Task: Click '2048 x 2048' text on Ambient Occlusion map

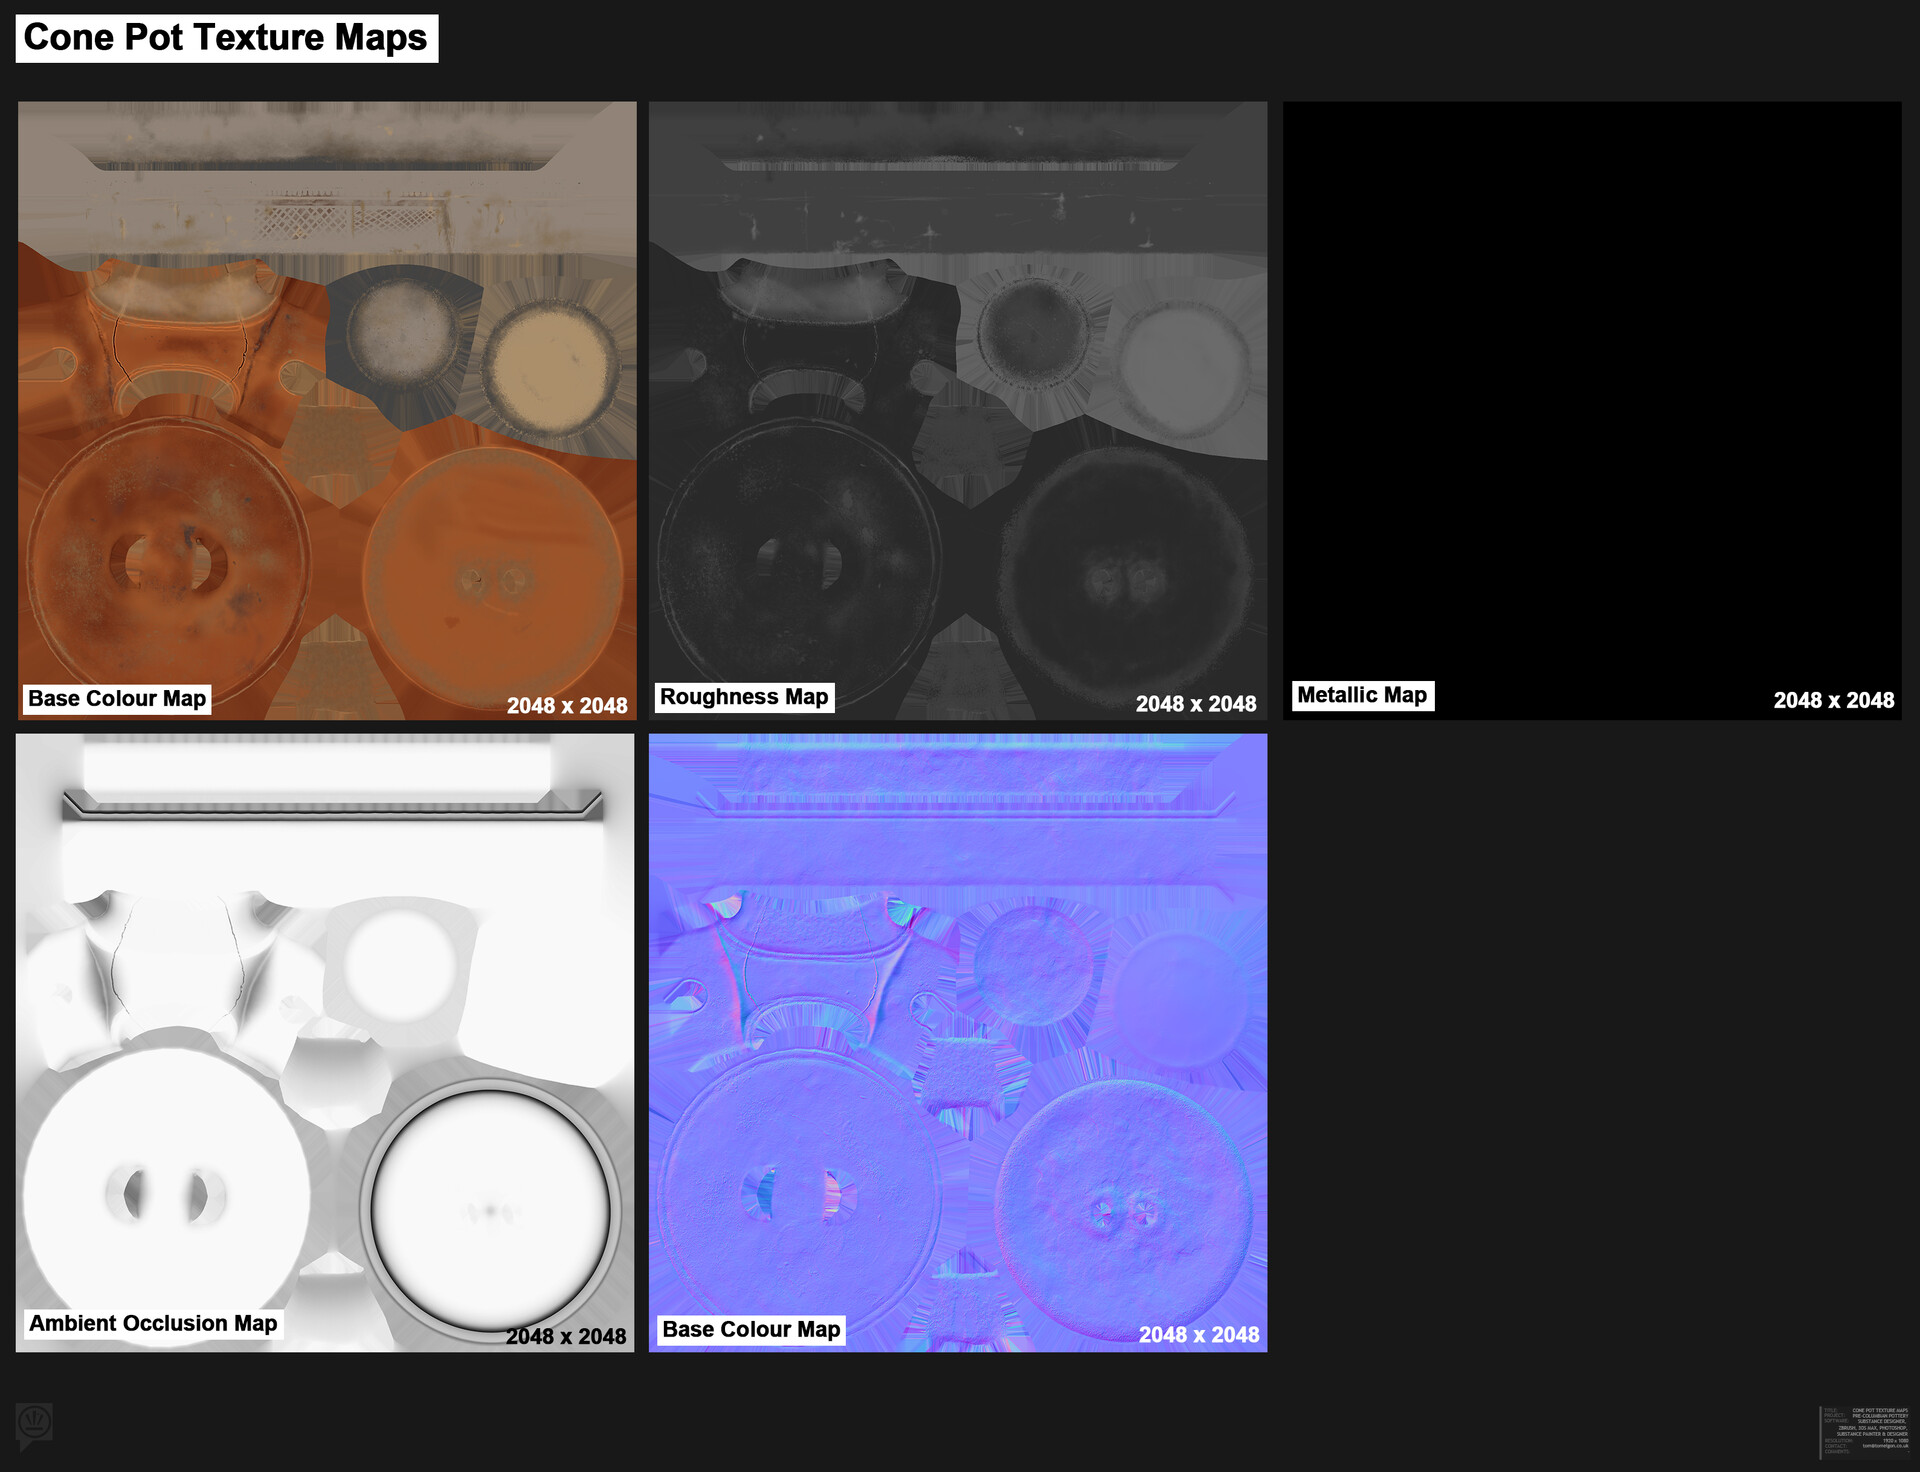Action: point(566,1337)
